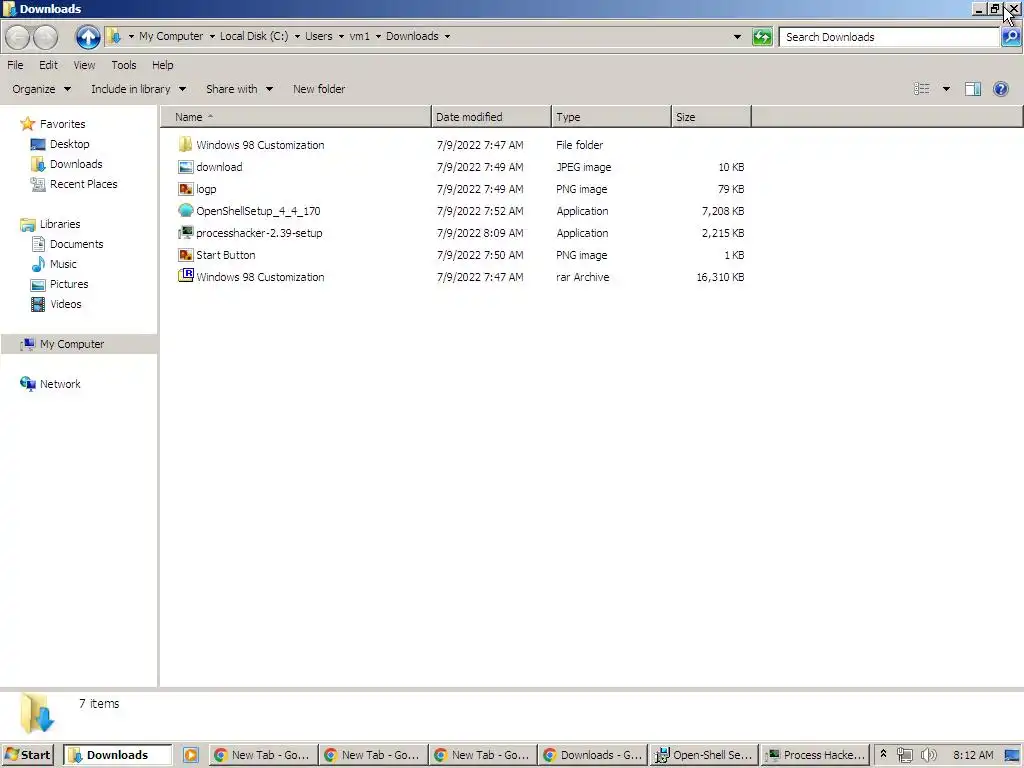The height and width of the screenshot is (768, 1024).
Task: Click the Show desktop tray icon
Action: [x=1012, y=755]
